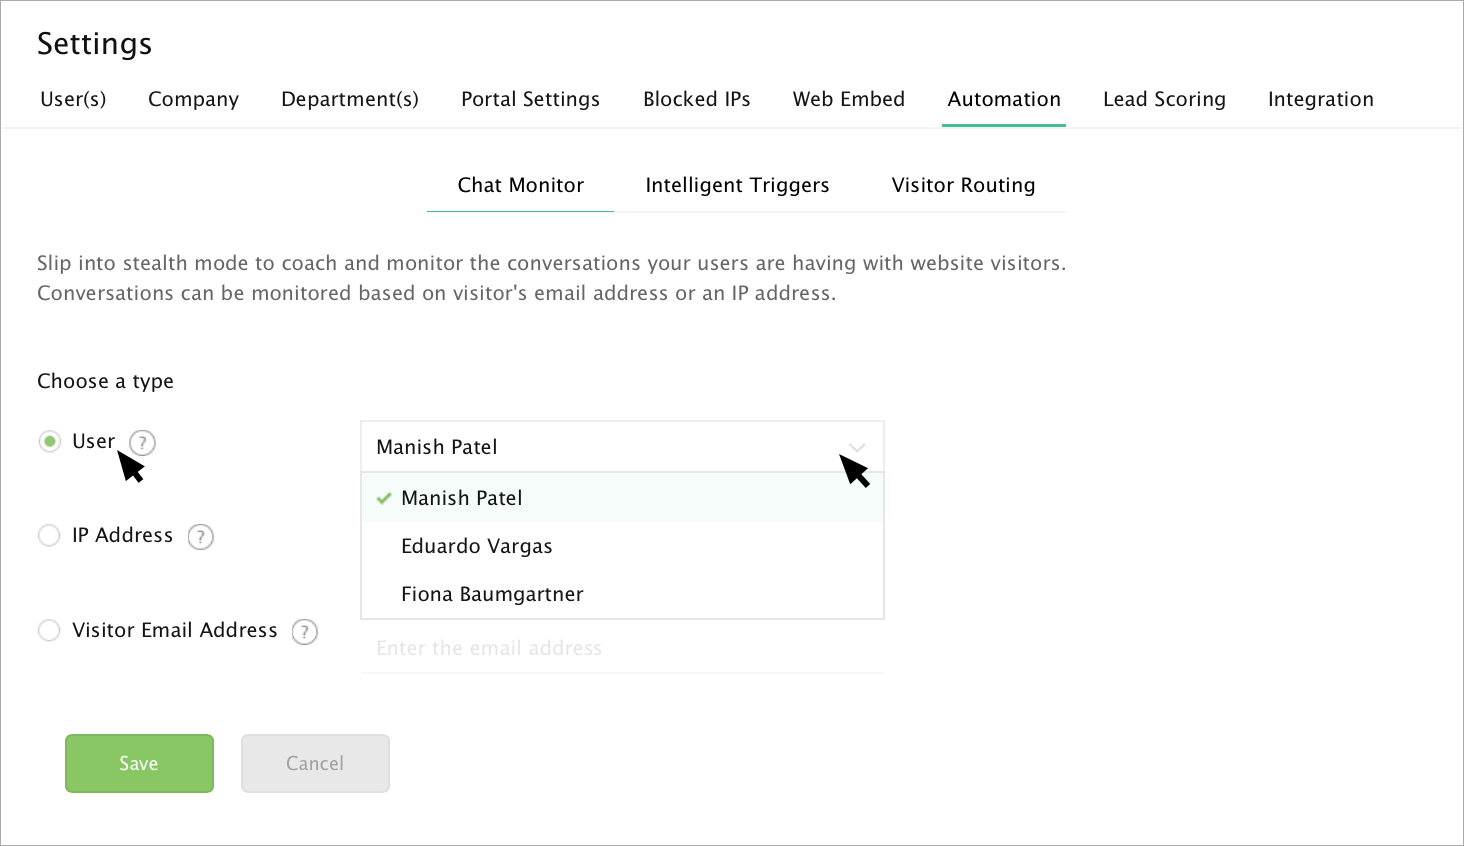The width and height of the screenshot is (1464, 846).
Task: Select the IP Address radio option
Action: coord(49,536)
